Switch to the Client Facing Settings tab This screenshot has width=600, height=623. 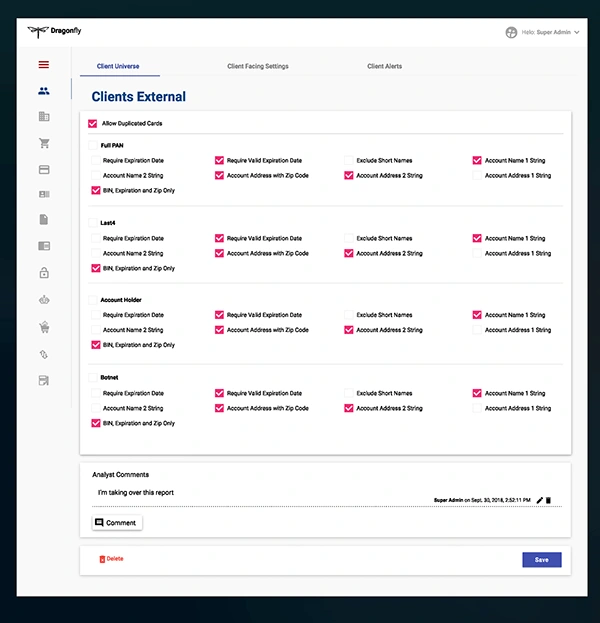click(258, 66)
